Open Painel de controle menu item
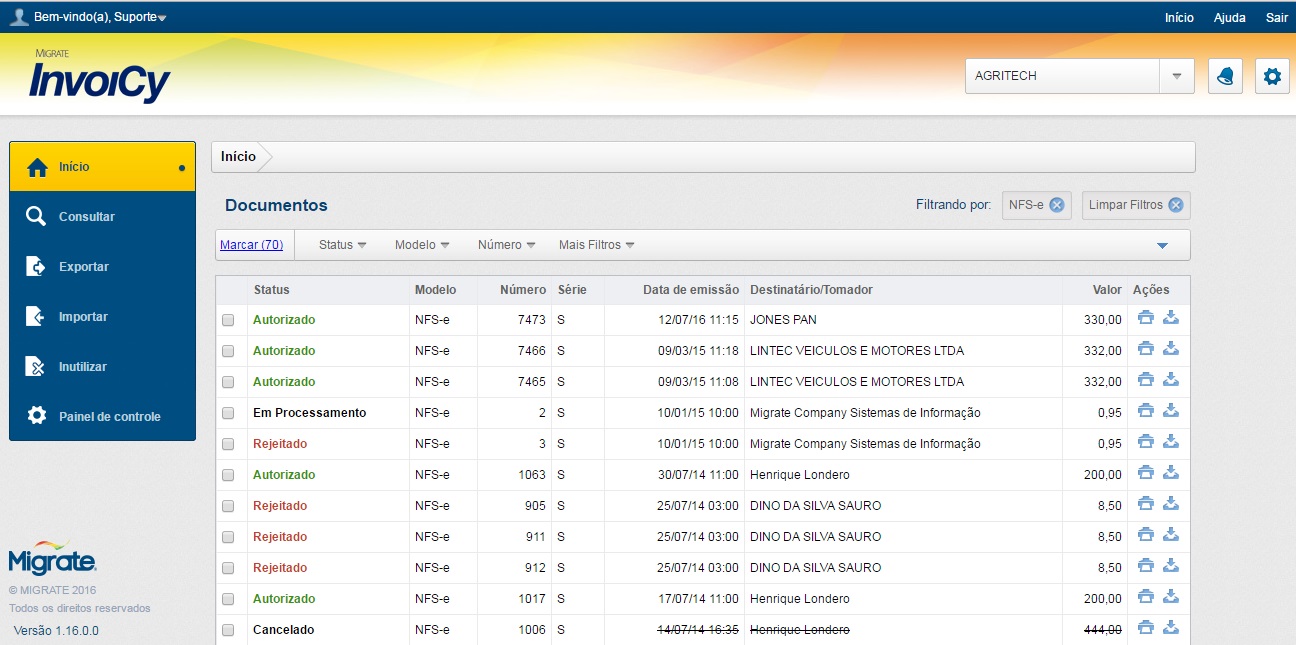Viewport: 1296px width, 645px height. click(x=109, y=417)
